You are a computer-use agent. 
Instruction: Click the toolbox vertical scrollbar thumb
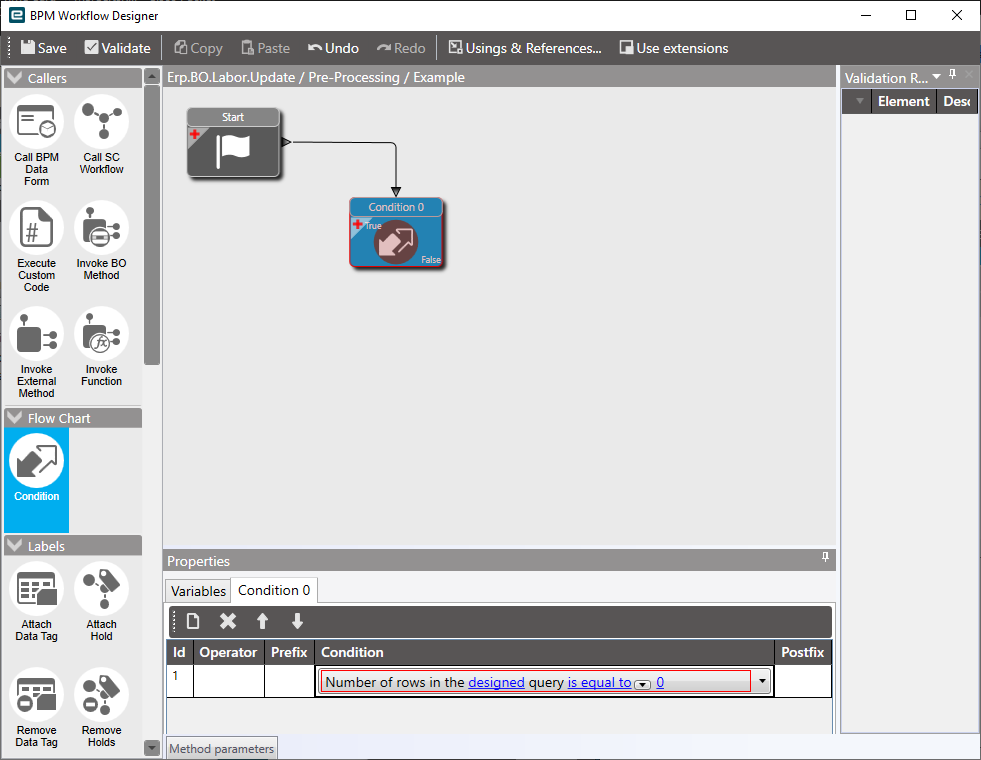pos(152,224)
